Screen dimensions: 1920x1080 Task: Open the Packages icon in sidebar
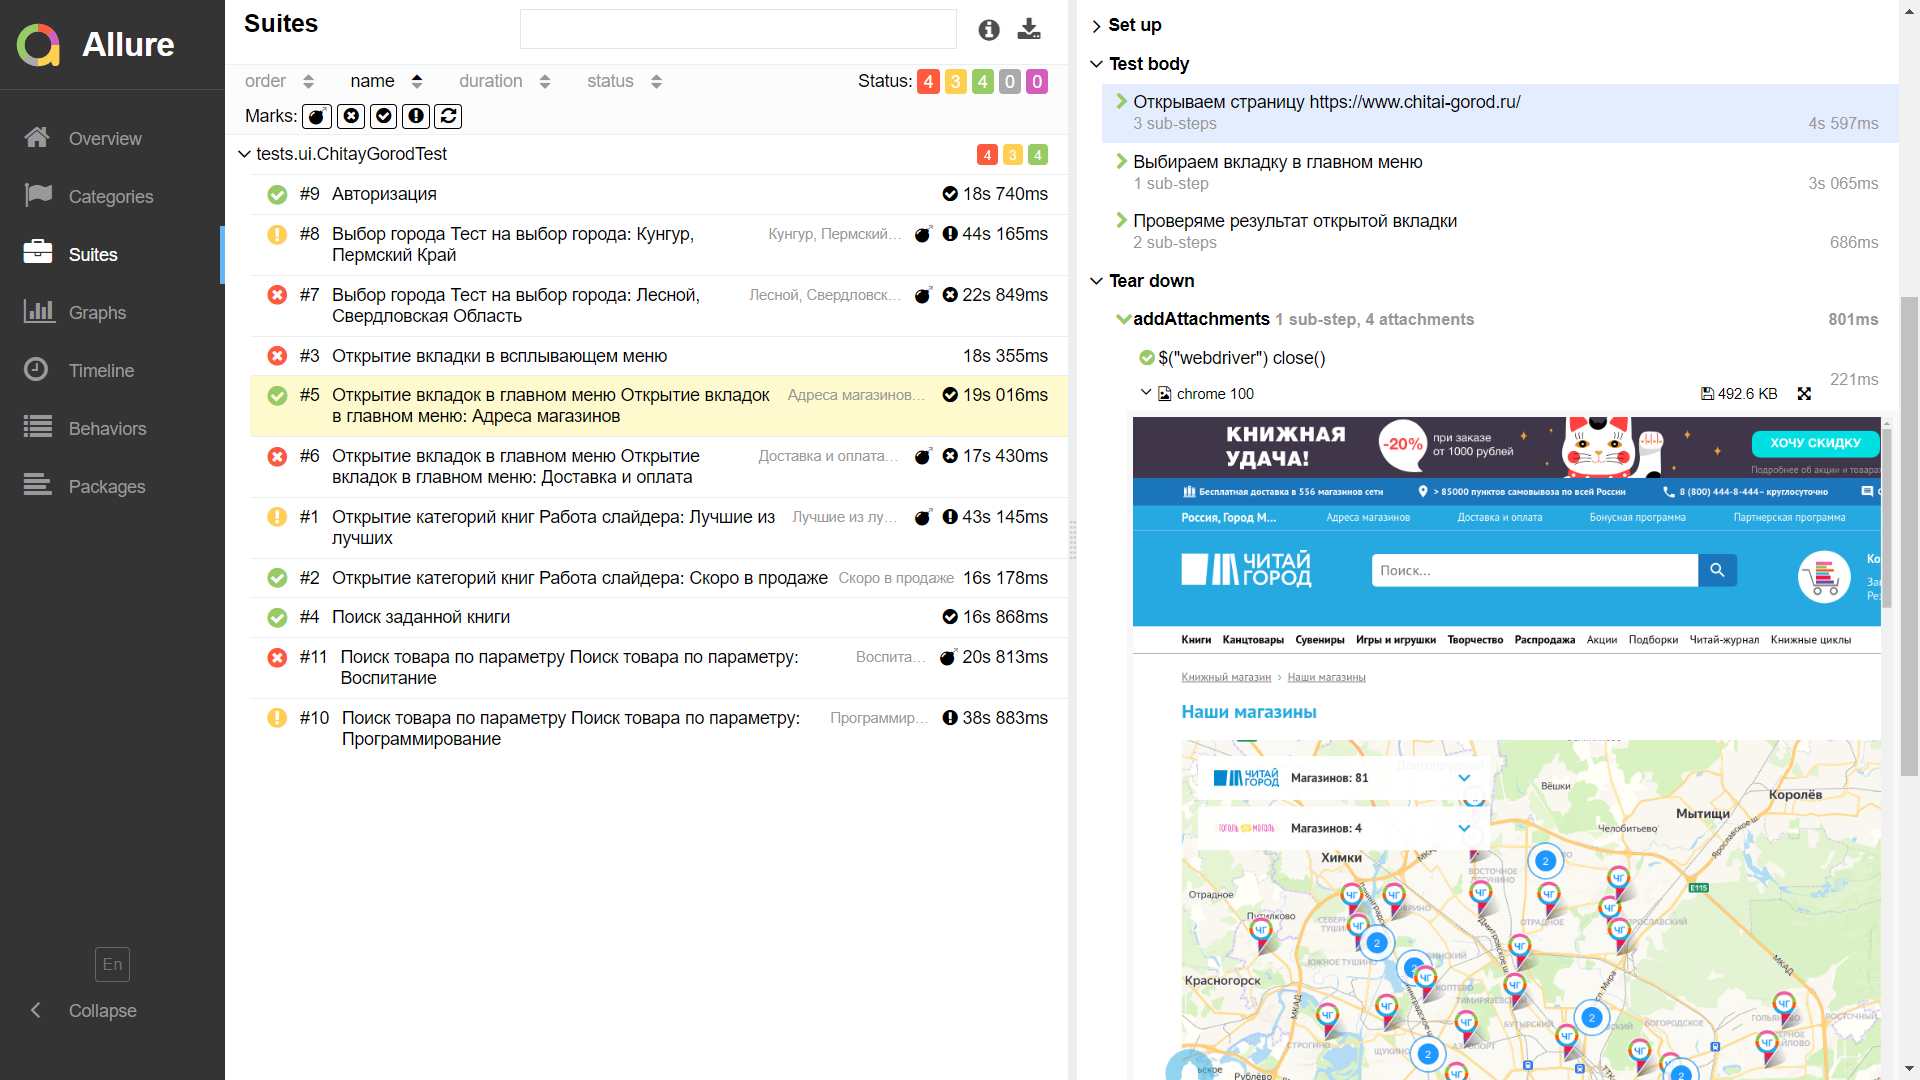tap(38, 486)
